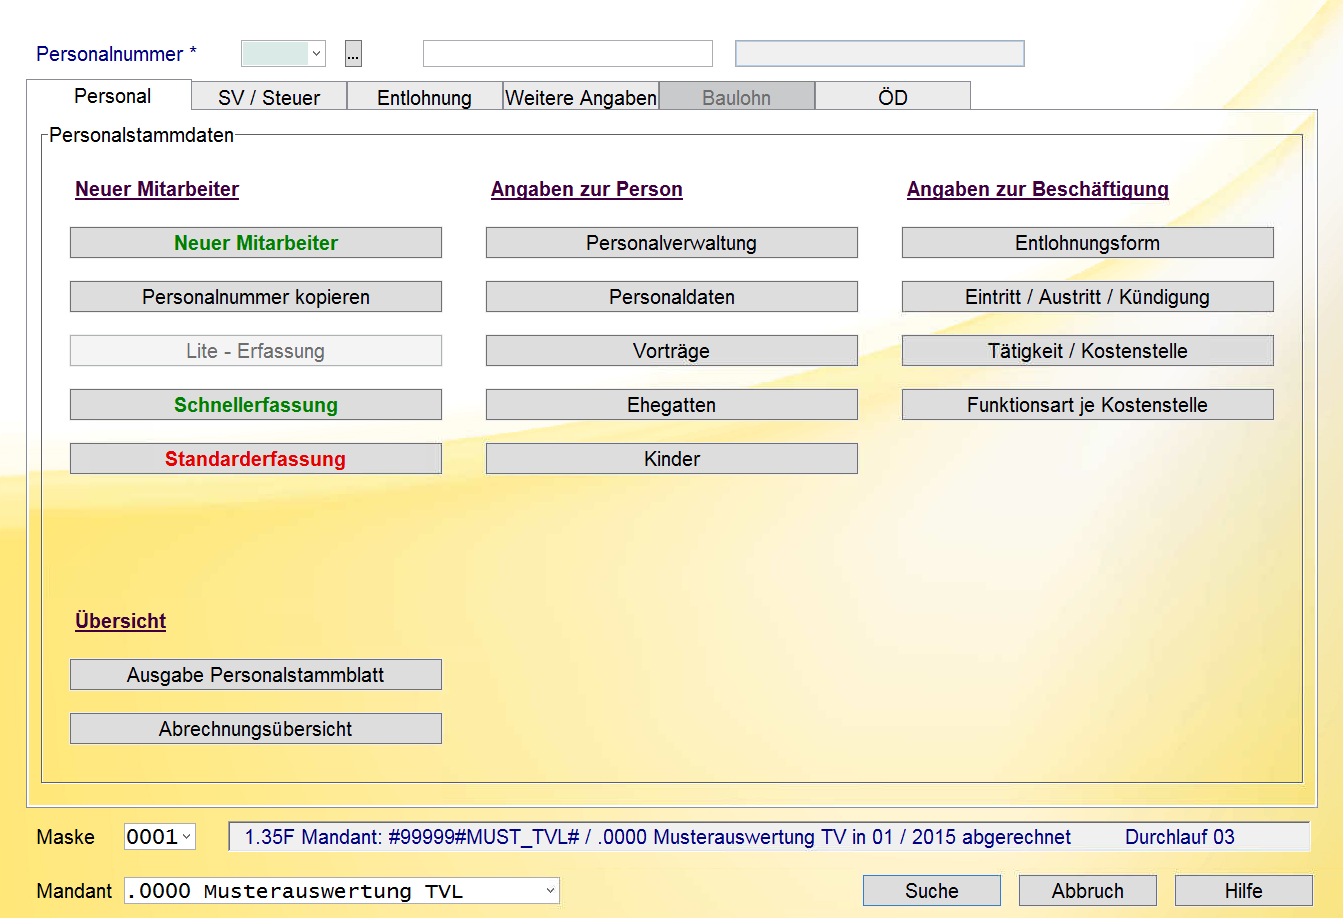
Task: Choose Personalnummer kopieren
Action: coord(256,297)
